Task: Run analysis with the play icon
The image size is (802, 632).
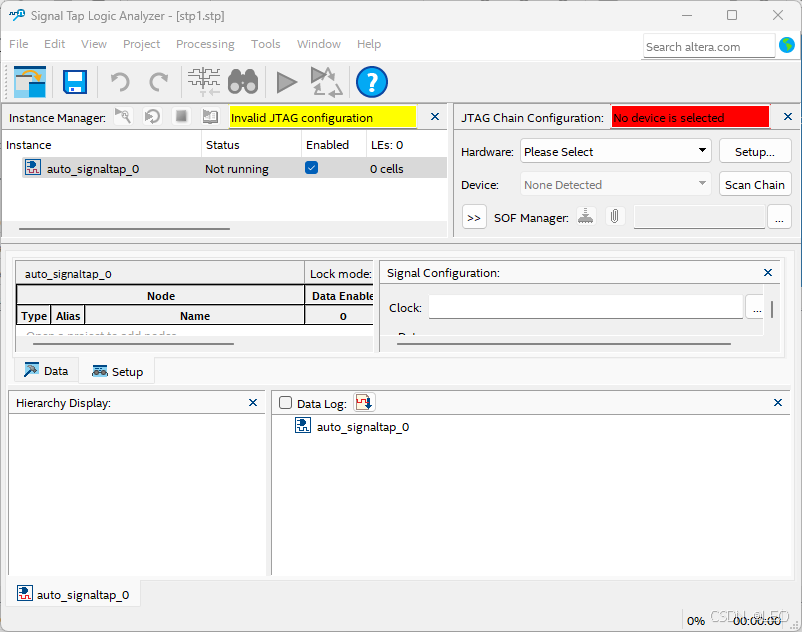Action: point(286,82)
